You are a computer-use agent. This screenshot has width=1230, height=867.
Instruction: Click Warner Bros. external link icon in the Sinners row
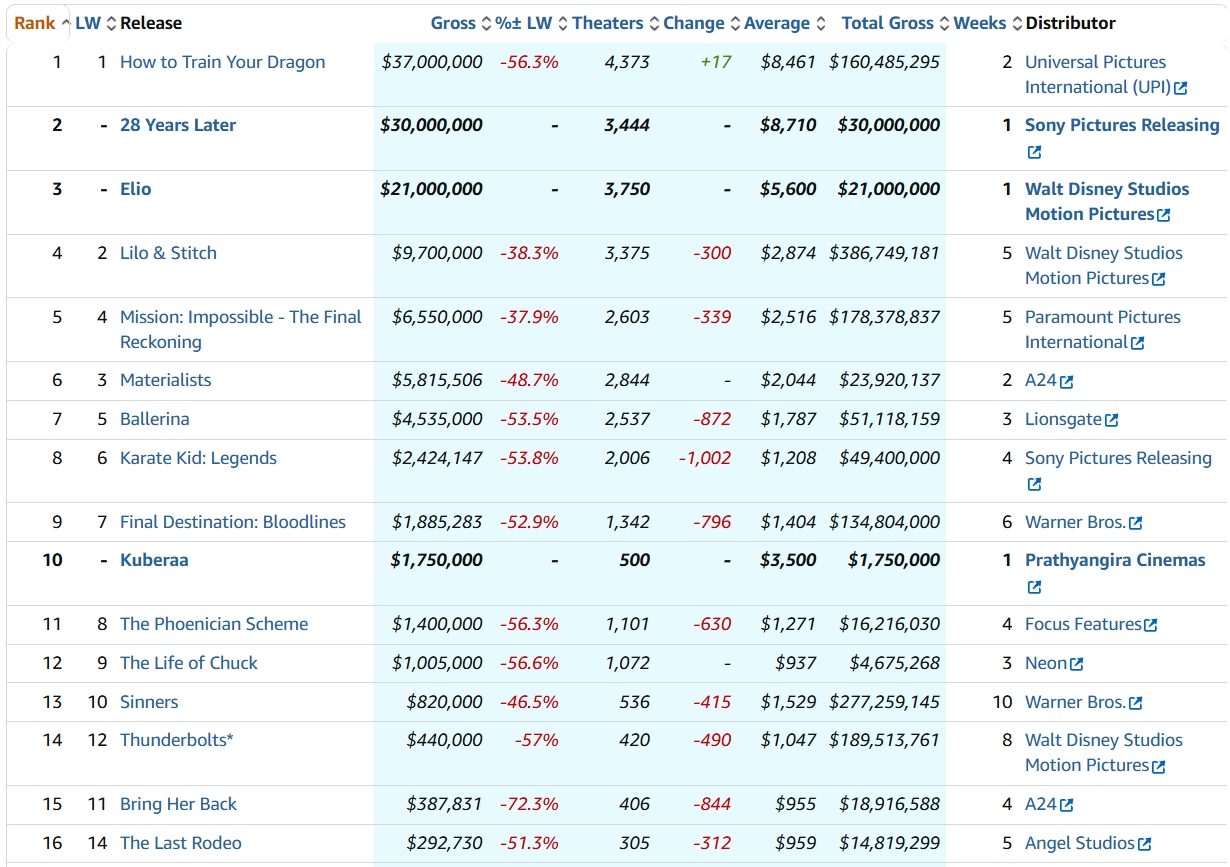click(1135, 703)
